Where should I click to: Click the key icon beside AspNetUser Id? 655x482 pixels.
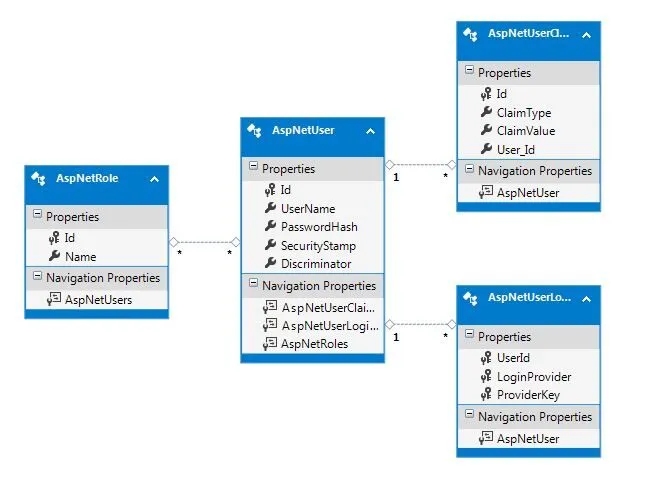click(x=270, y=190)
